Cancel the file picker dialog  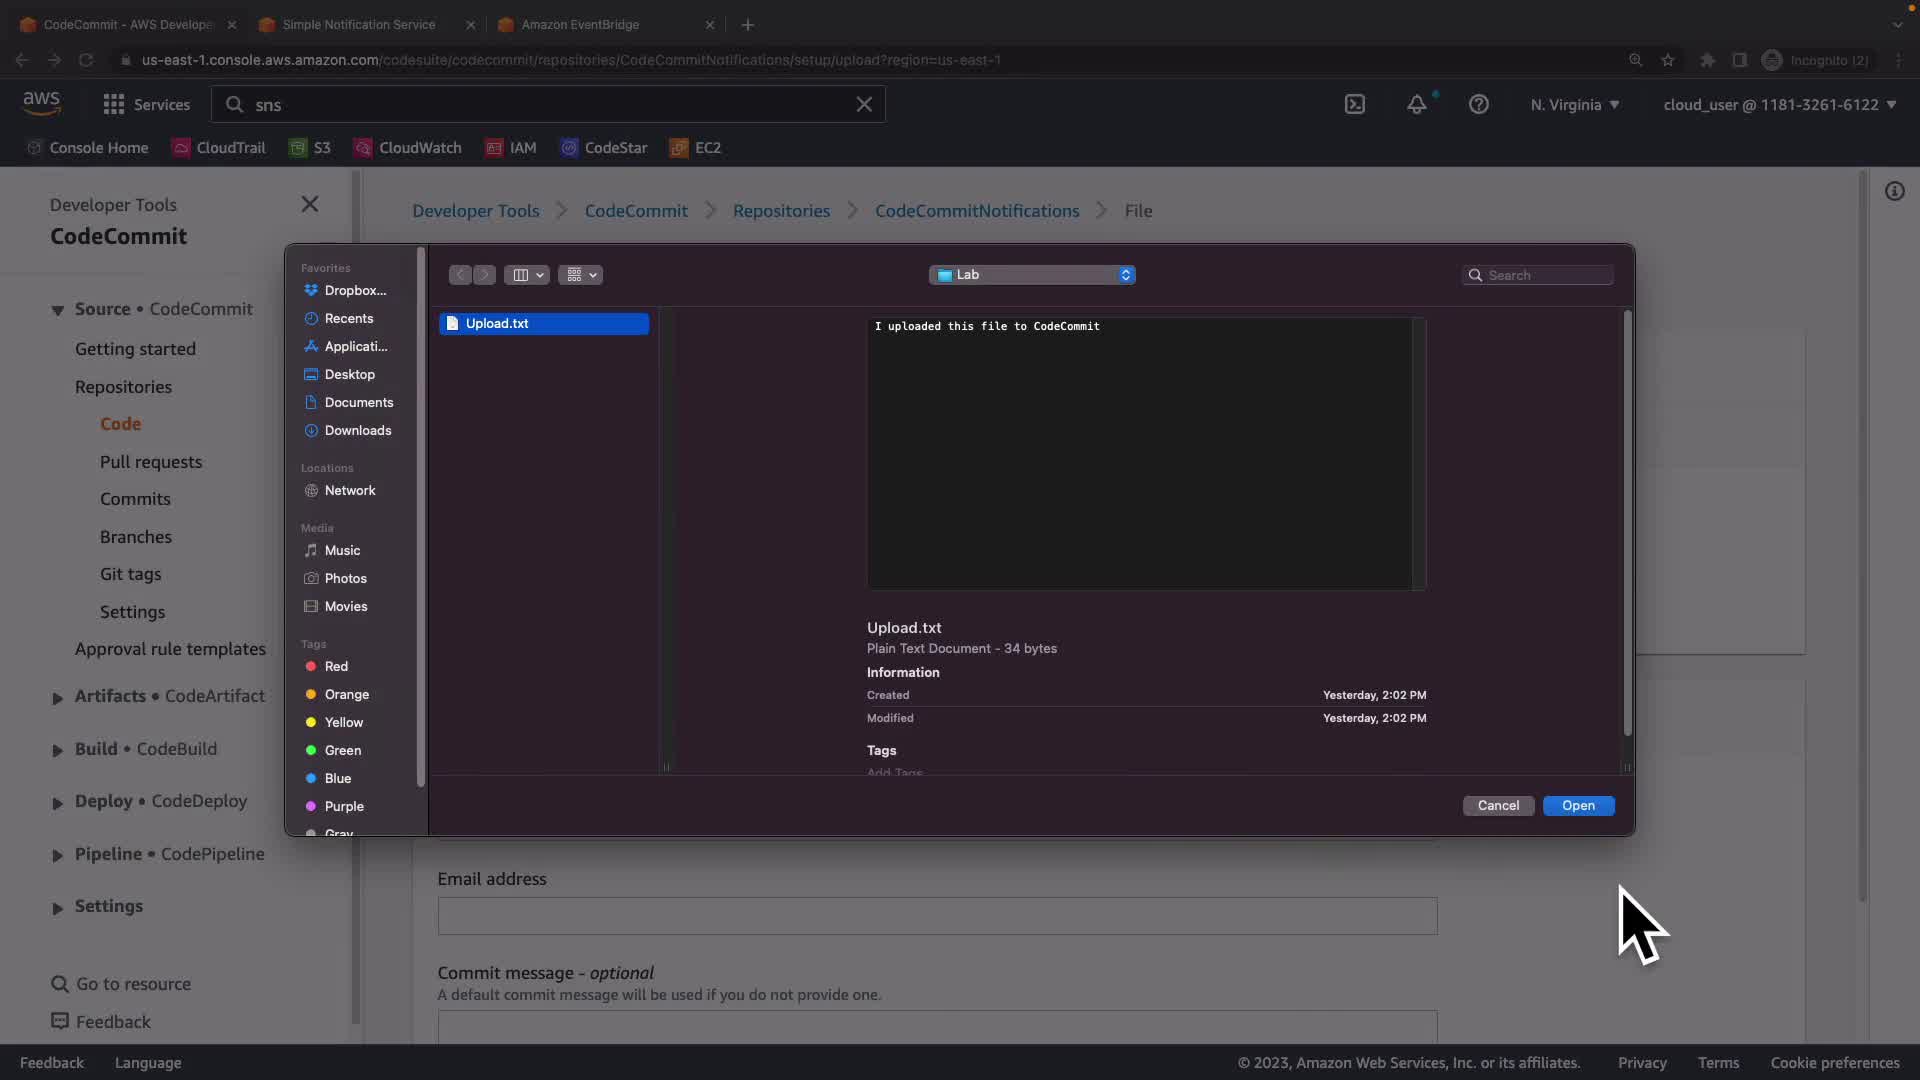pyautogui.click(x=1498, y=805)
